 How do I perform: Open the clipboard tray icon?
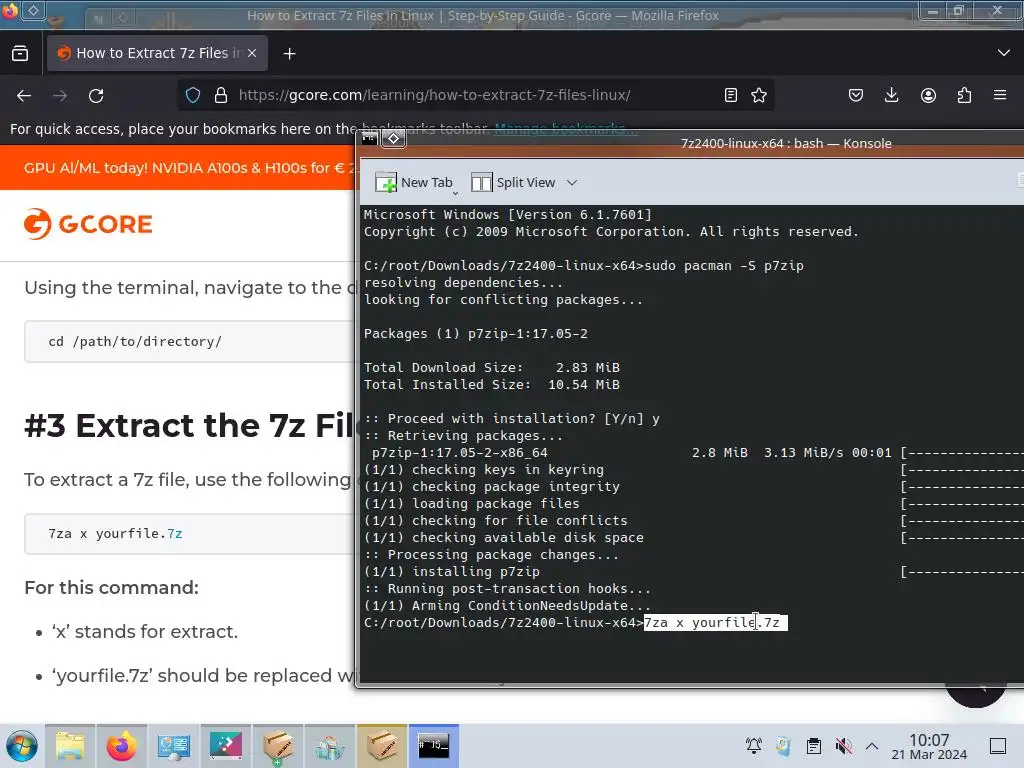click(x=814, y=746)
